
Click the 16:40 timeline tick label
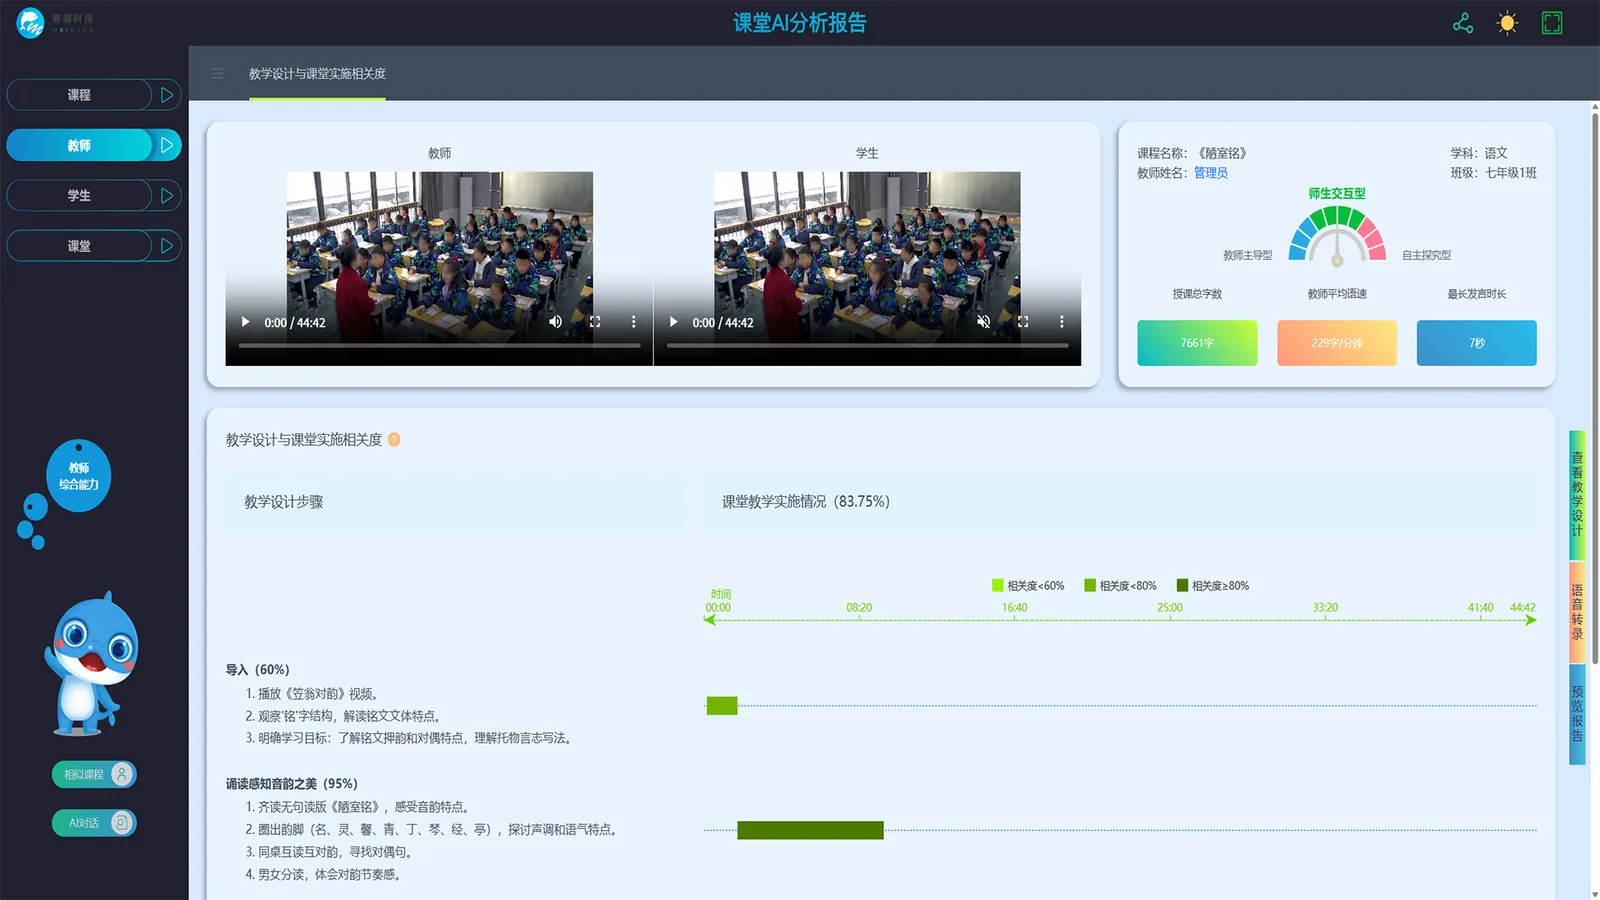tap(1014, 608)
